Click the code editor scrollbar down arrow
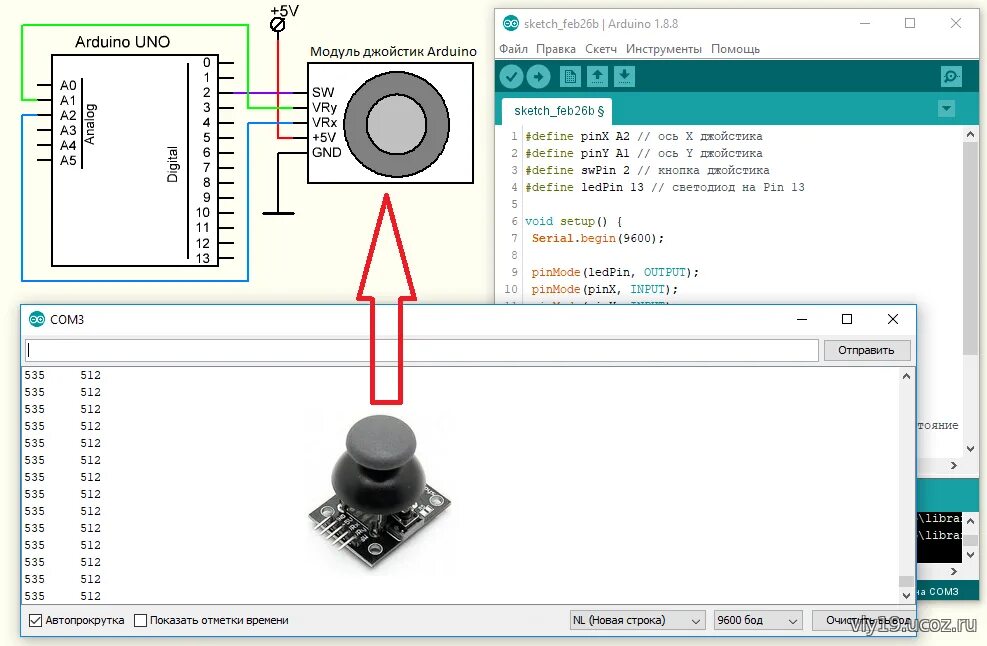The width and height of the screenshot is (987, 646). [x=970, y=448]
